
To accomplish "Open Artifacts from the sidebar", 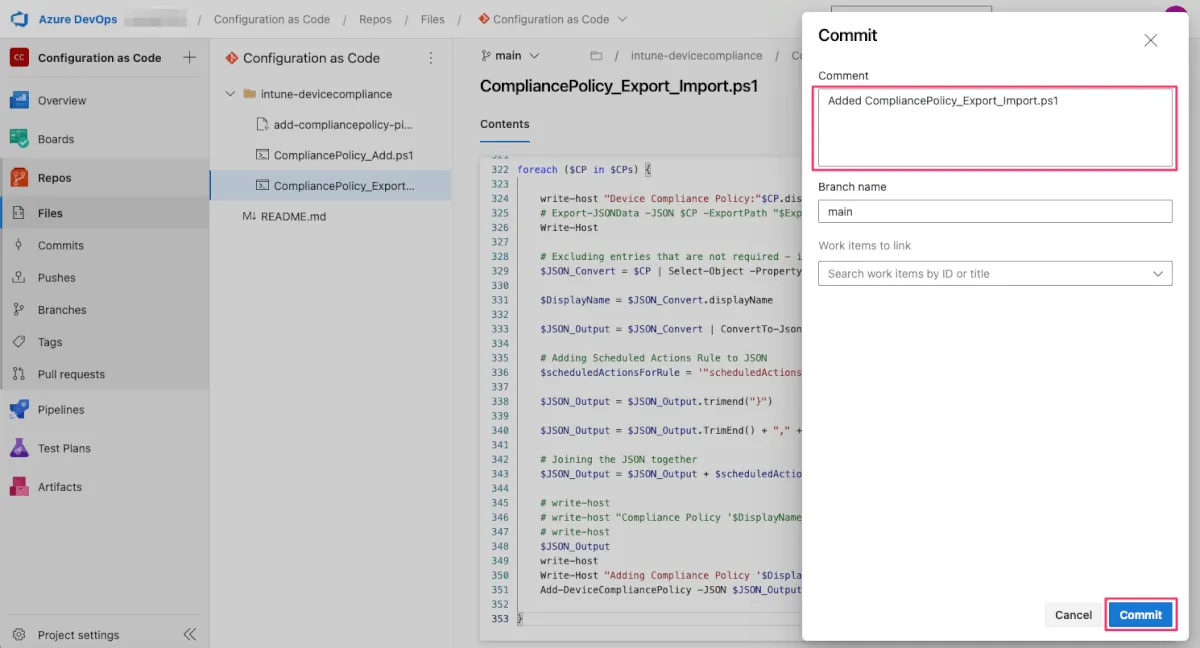I will 59,487.
